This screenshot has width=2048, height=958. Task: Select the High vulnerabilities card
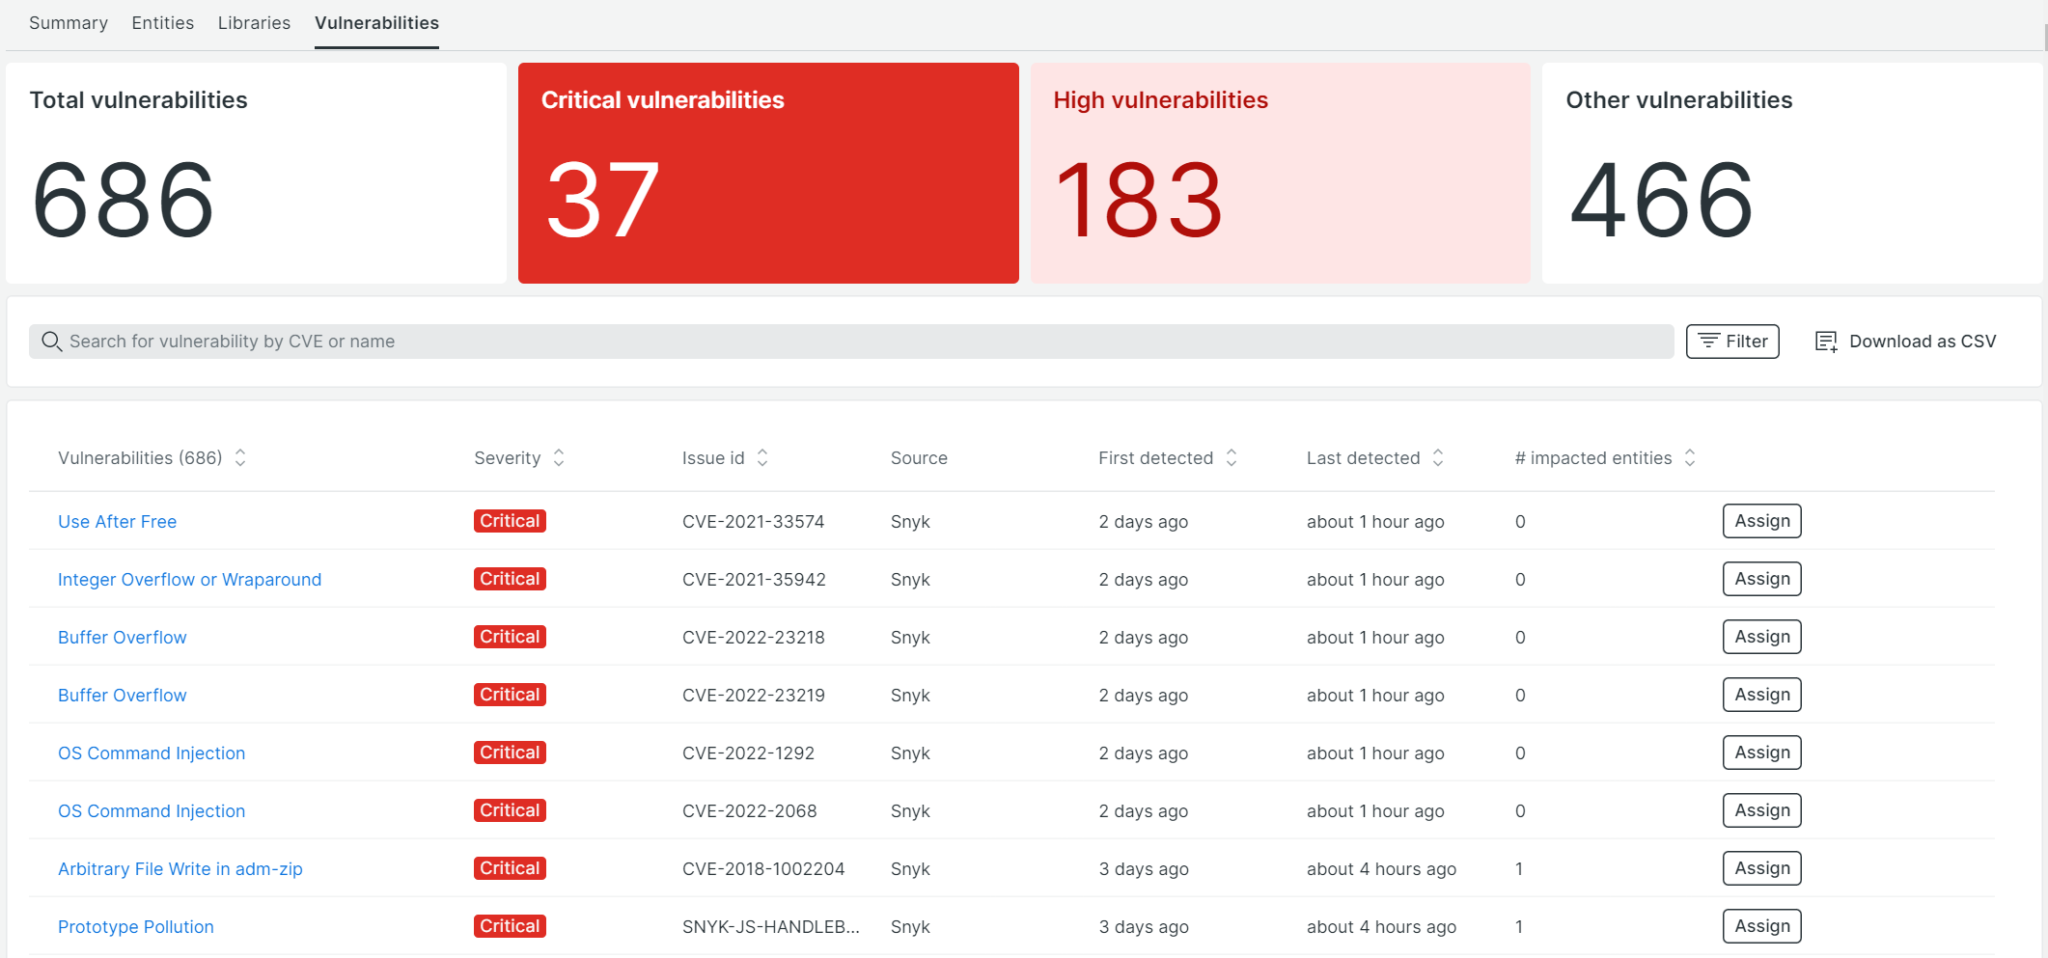coord(1280,173)
